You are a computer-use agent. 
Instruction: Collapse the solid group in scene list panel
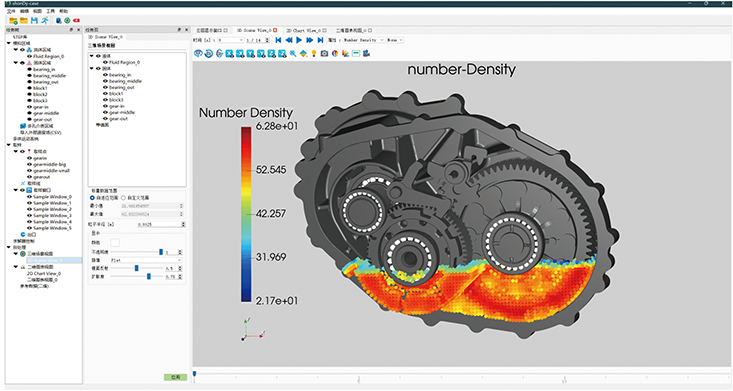(x=92, y=68)
